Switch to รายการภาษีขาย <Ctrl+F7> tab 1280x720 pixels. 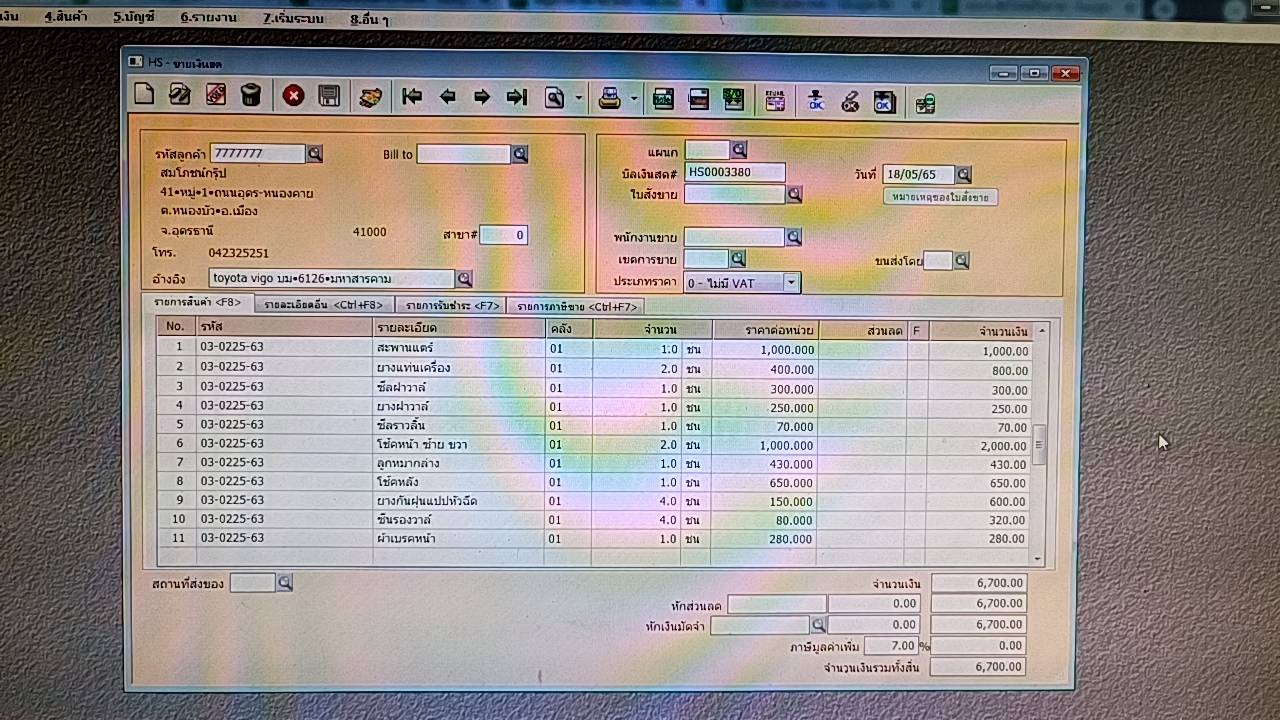coord(575,307)
